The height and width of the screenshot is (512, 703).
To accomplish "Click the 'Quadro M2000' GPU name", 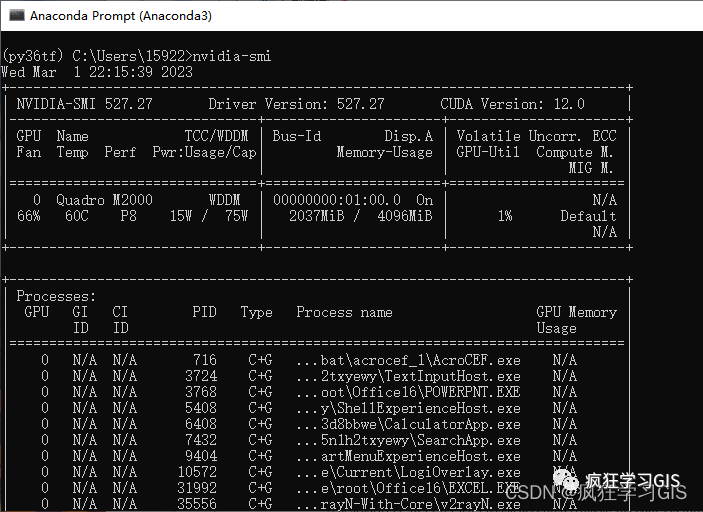I will (104, 200).
